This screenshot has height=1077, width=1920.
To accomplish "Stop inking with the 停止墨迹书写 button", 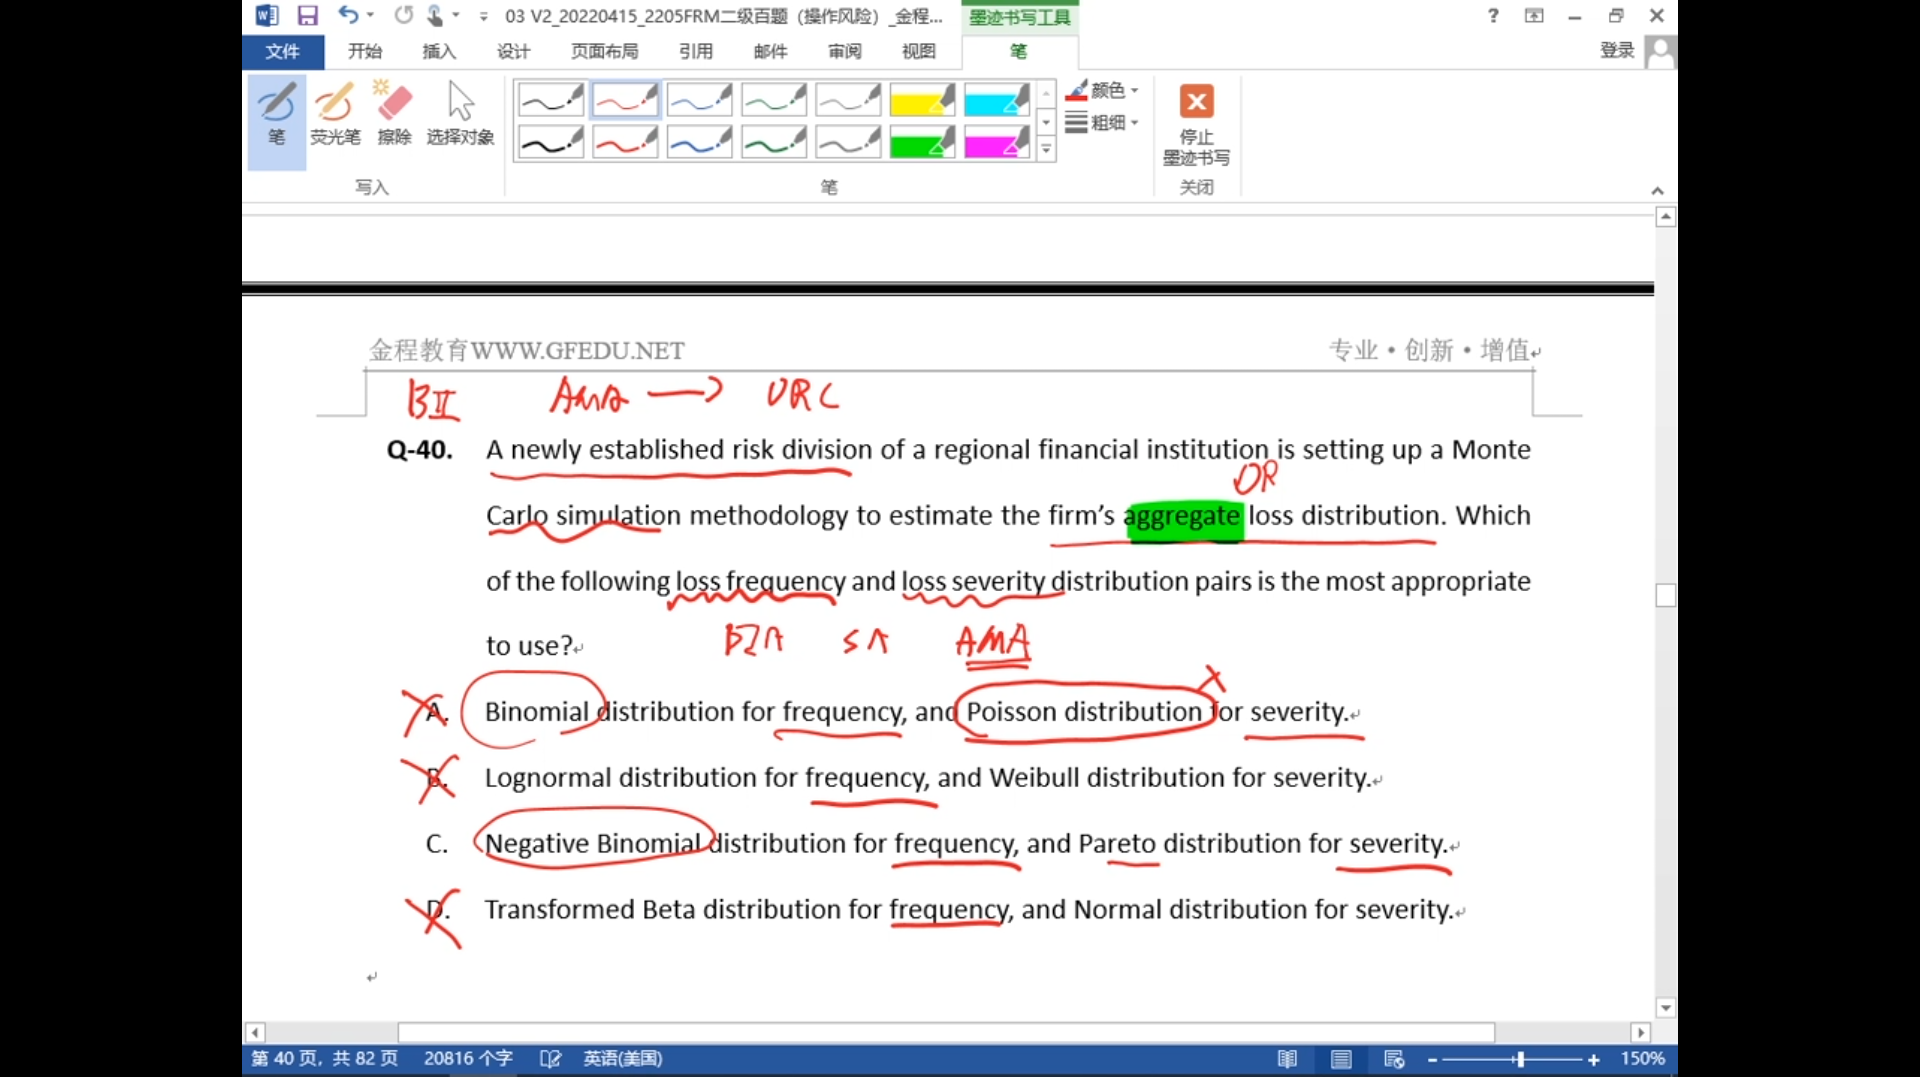I will pyautogui.click(x=1196, y=124).
